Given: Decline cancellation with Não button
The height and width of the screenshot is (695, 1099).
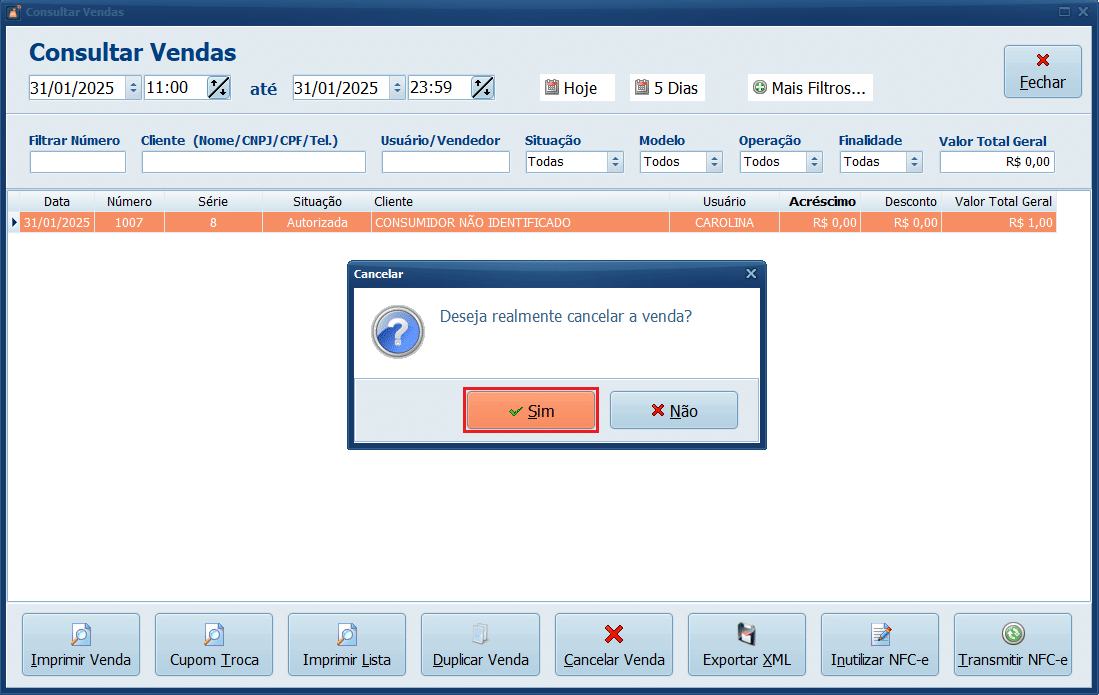Looking at the screenshot, I should point(674,411).
